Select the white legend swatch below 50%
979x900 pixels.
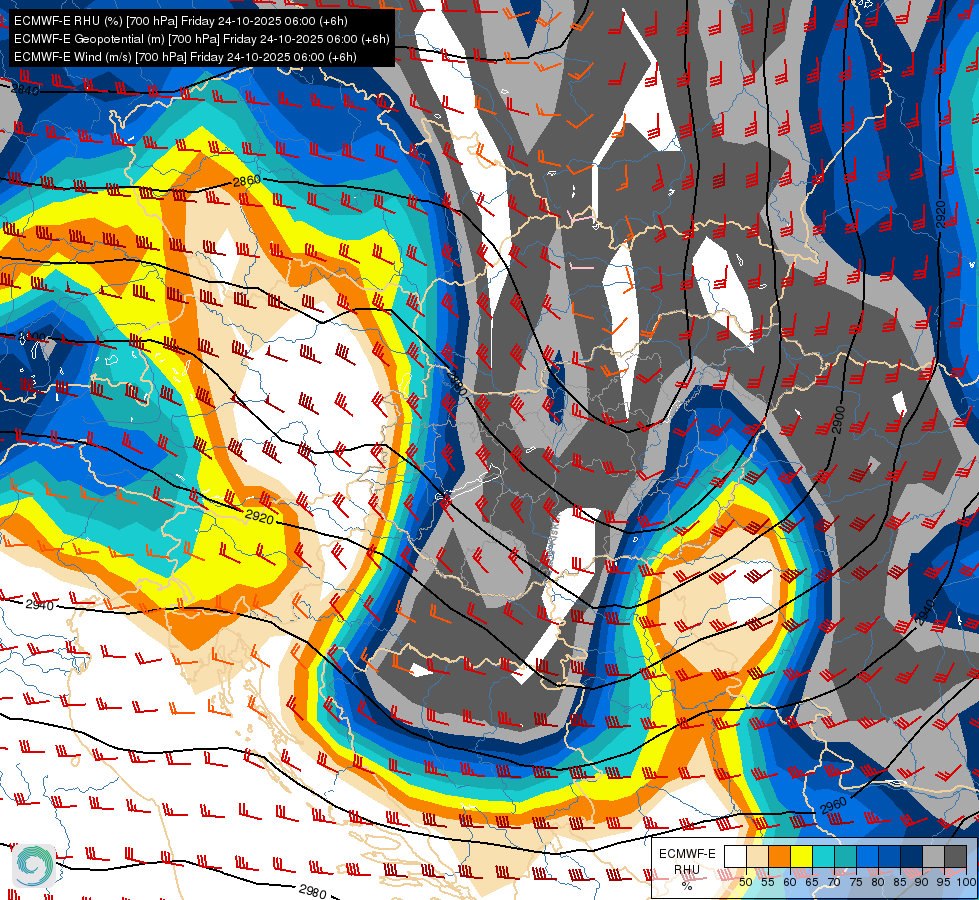coord(735,856)
